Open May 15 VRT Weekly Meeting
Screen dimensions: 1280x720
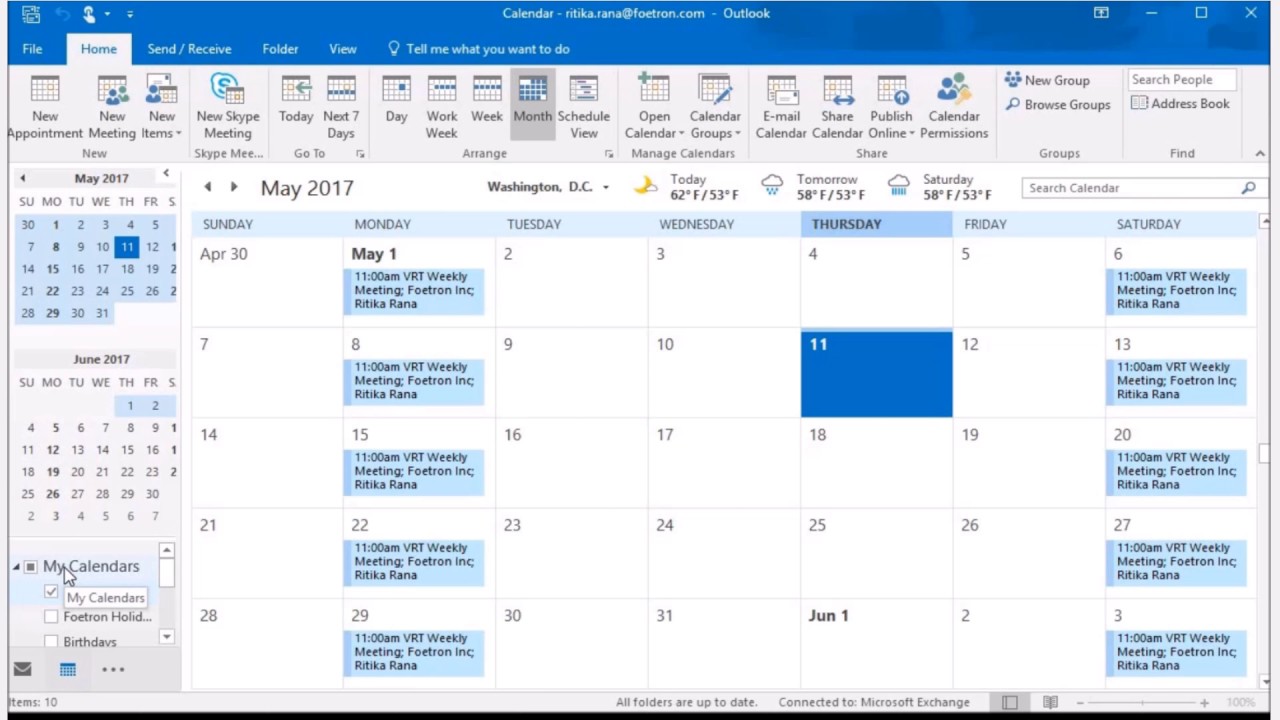point(414,471)
